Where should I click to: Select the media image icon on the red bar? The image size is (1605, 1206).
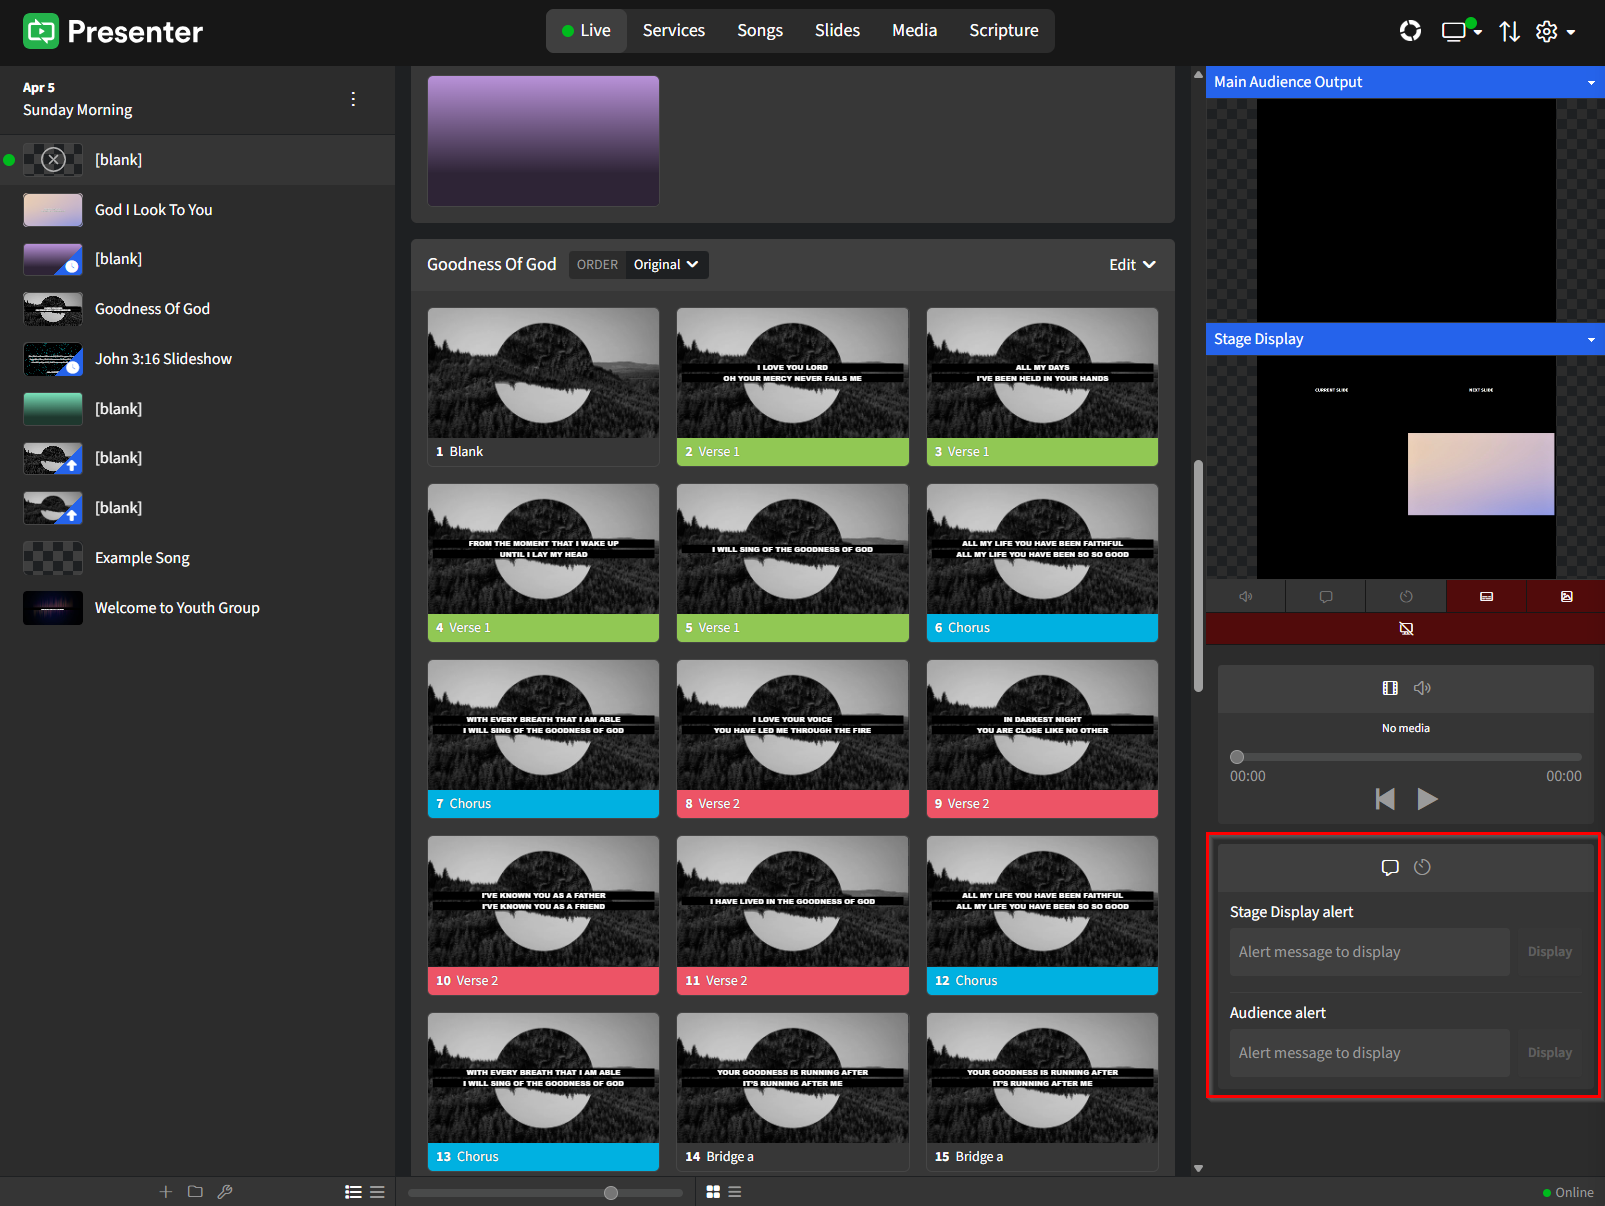pyautogui.click(x=1566, y=595)
